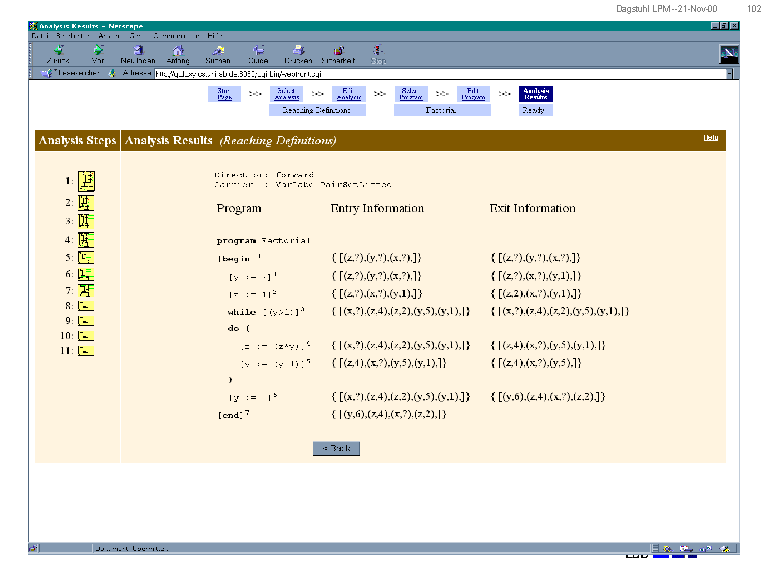The width and height of the screenshot is (768, 576).
Task: Select analysis step 11 icon
Action: 87,351
